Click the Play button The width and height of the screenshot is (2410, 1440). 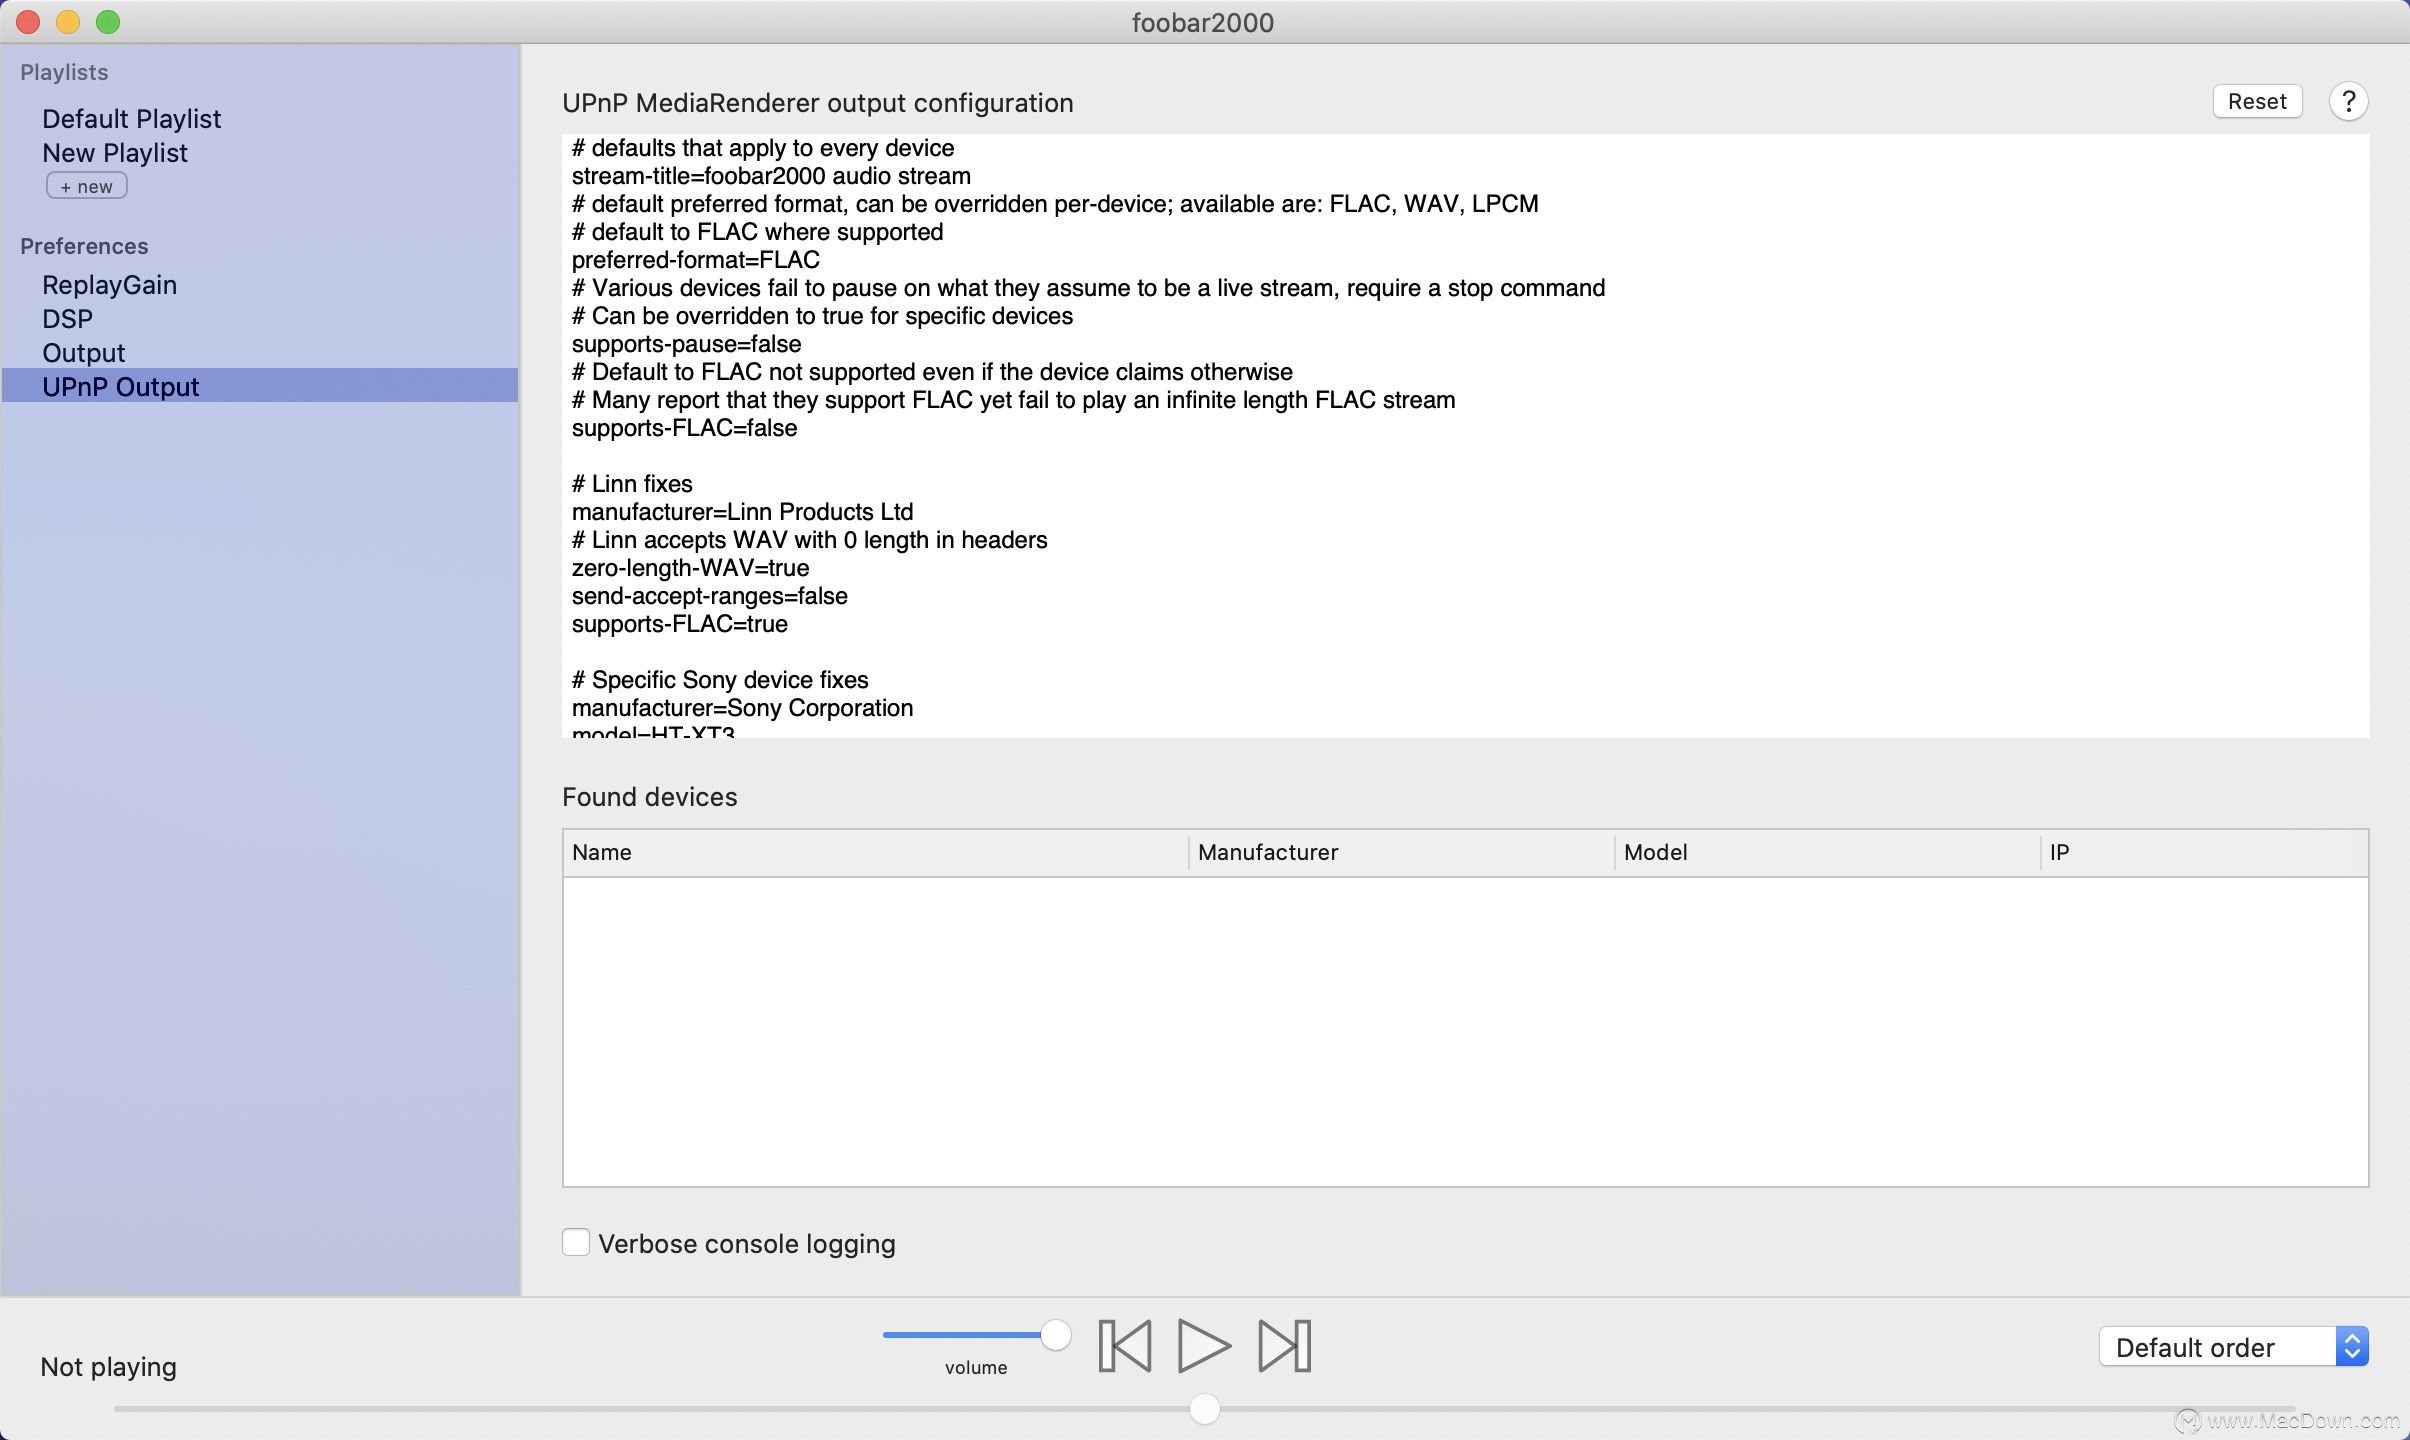1202,1345
